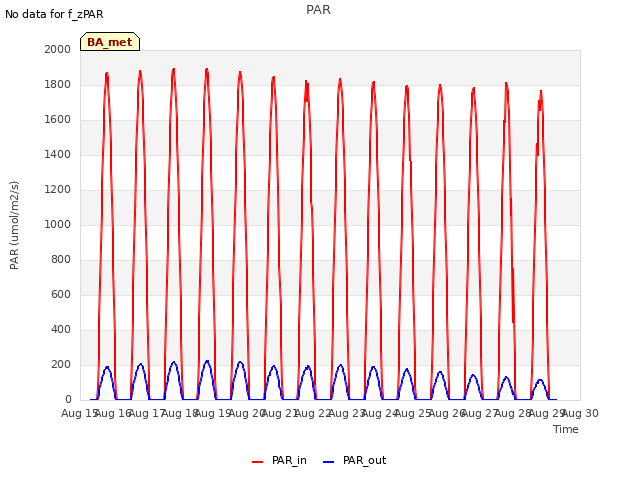
Task: Click the Time x-axis title
Action: (565, 429)
